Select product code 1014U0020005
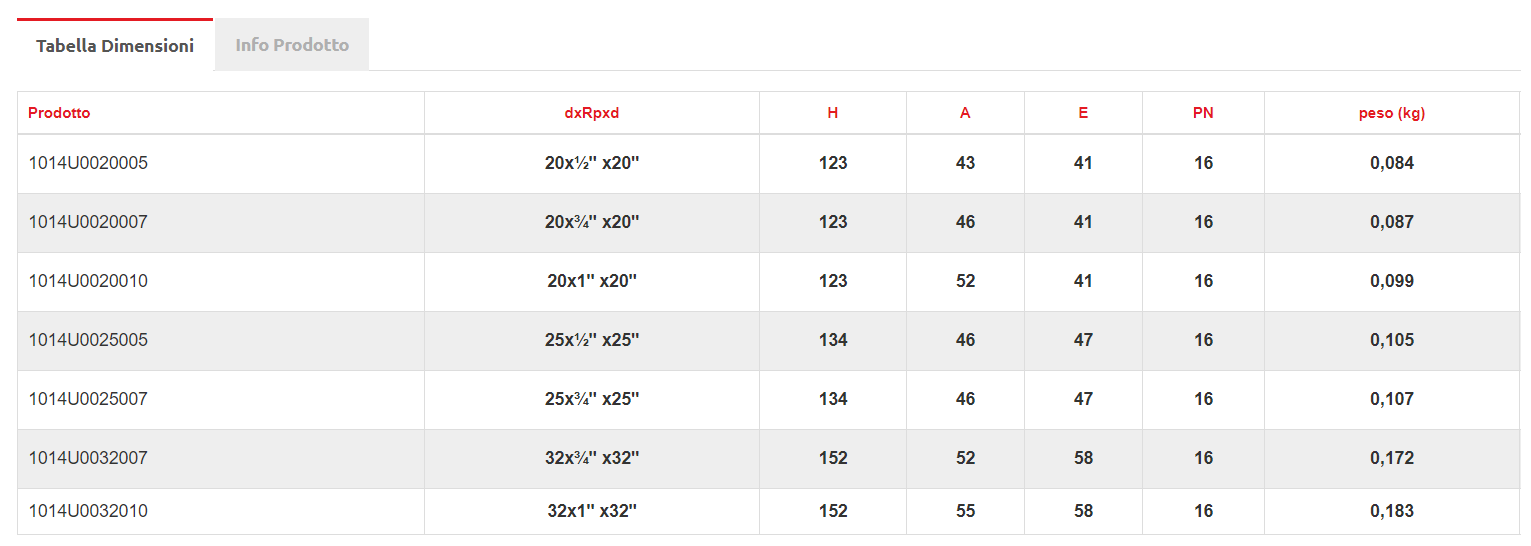This screenshot has height=546, width=1531. (x=88, y=163)
